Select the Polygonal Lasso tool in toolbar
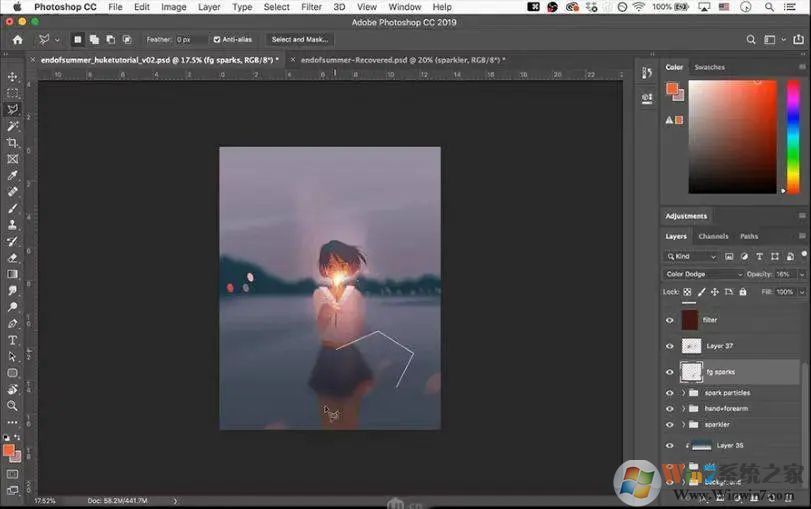The image size is (811, 509). [12, 109]
